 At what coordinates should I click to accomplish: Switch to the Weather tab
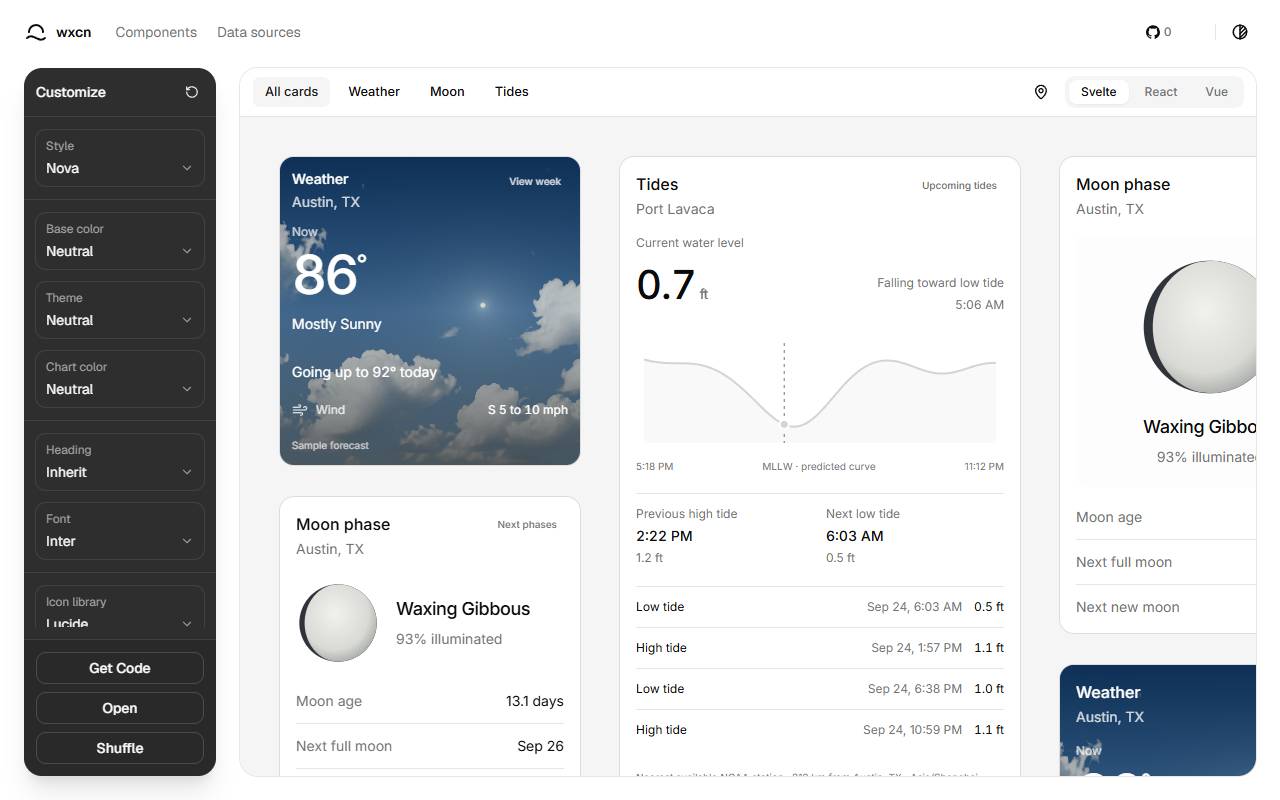pyautogui.click(x=374, y=92)
